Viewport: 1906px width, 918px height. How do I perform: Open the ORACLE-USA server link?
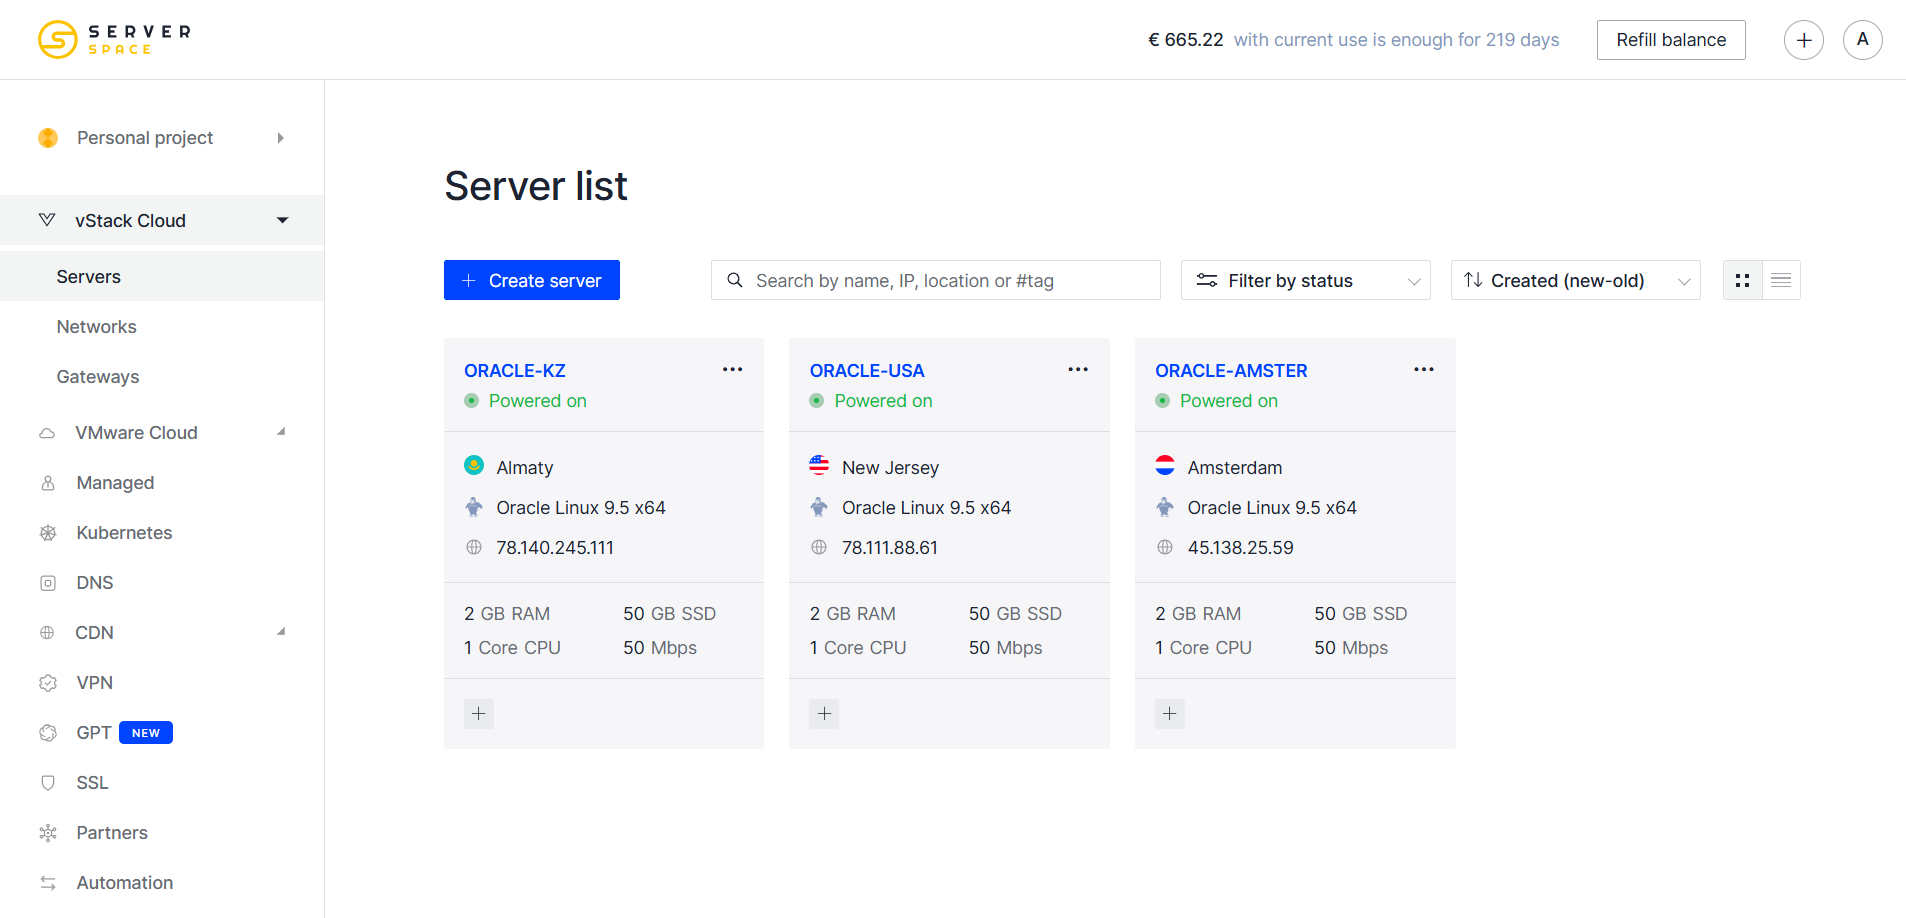(x=867, y=371)
